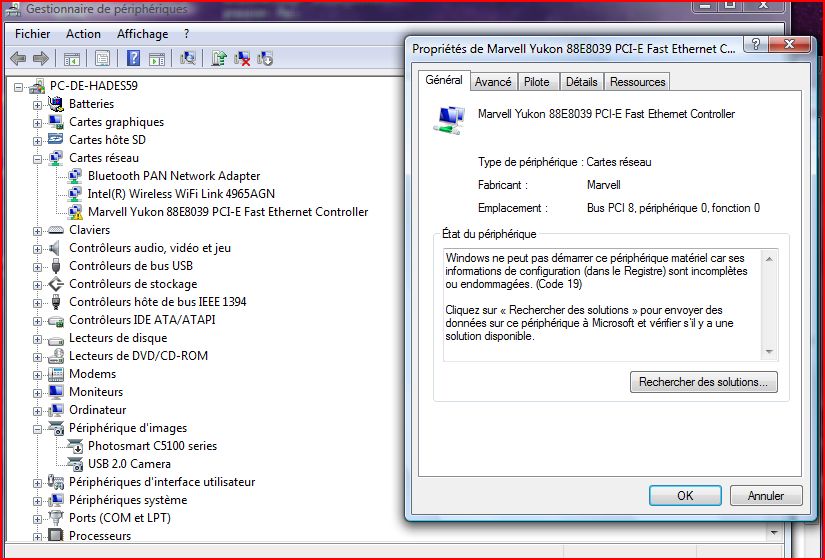Image resolution: width=825 pixels, height=560 pixels.
Task: Collapse the PC-DE-HADES59 root node
Action: click(18, 86)
